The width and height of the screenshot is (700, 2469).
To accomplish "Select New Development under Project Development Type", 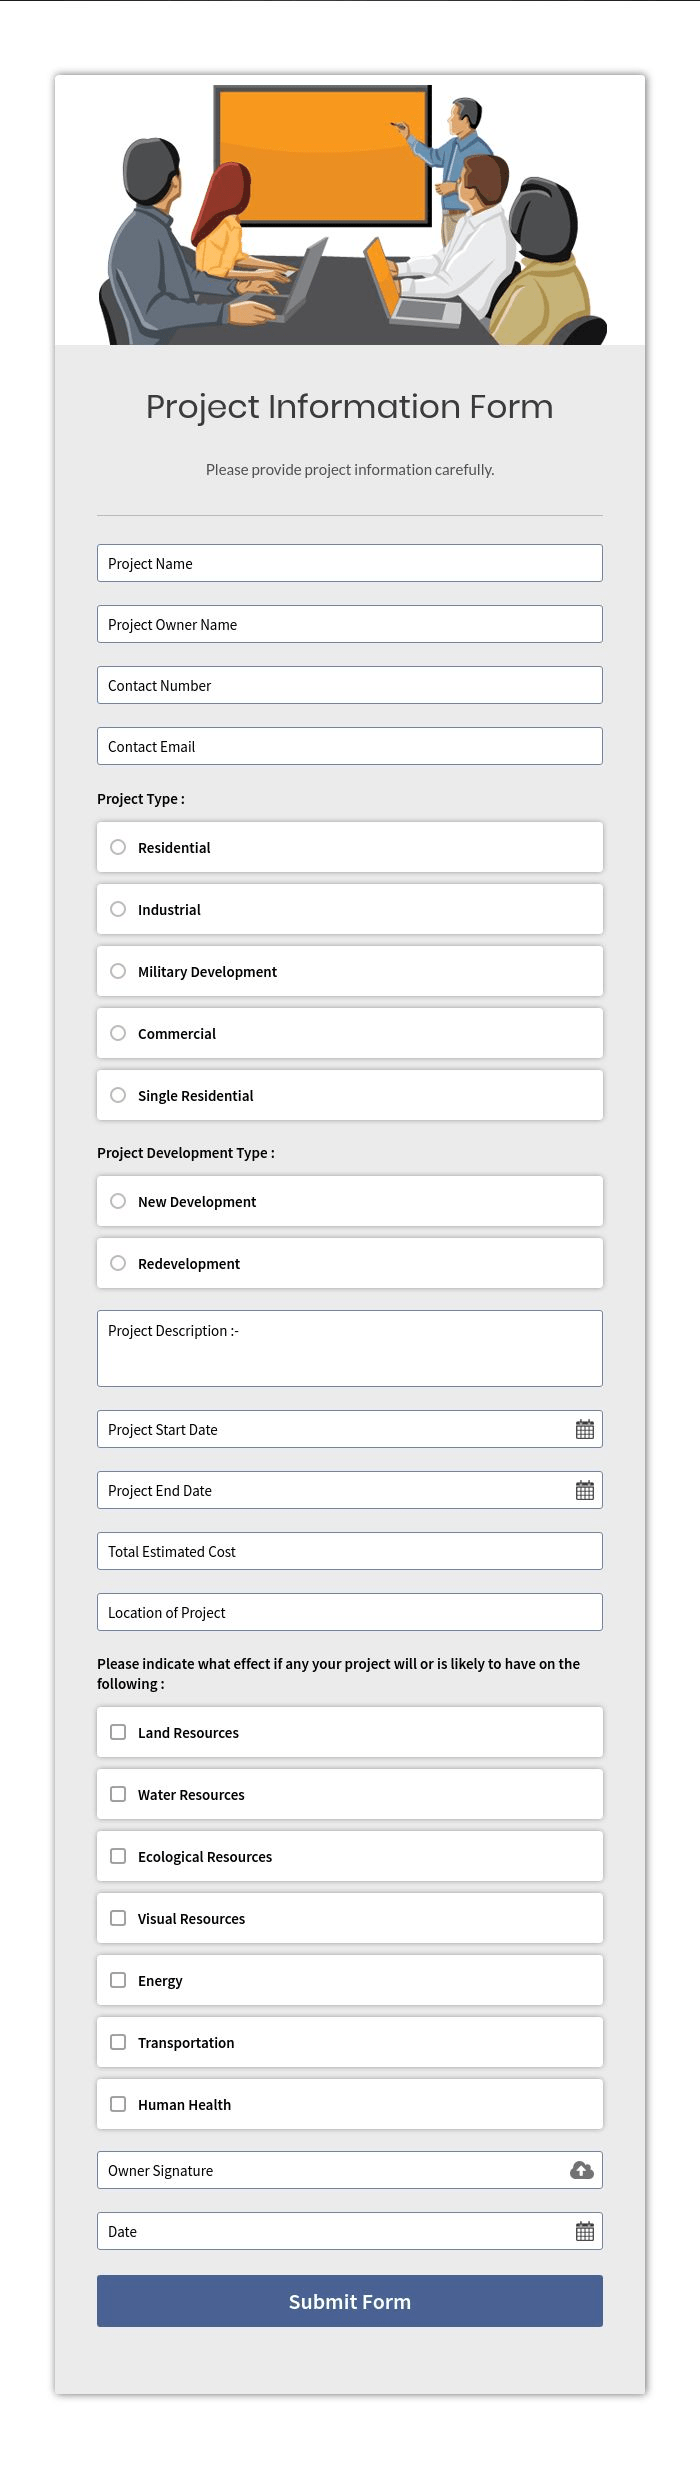I will pyautogui.click(x=118, y=1201).
